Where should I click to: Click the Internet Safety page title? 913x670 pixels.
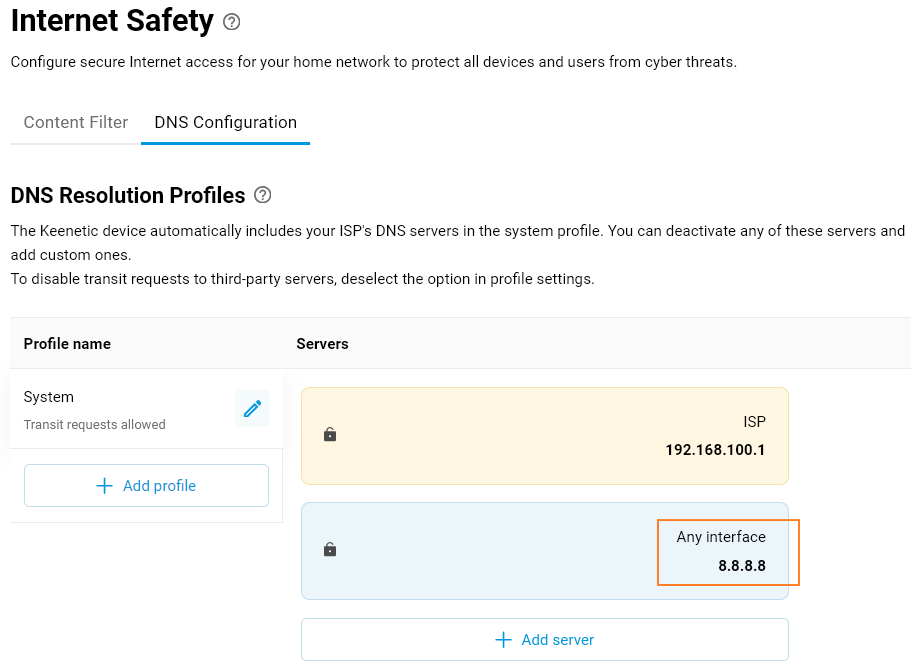pos(112,20)
